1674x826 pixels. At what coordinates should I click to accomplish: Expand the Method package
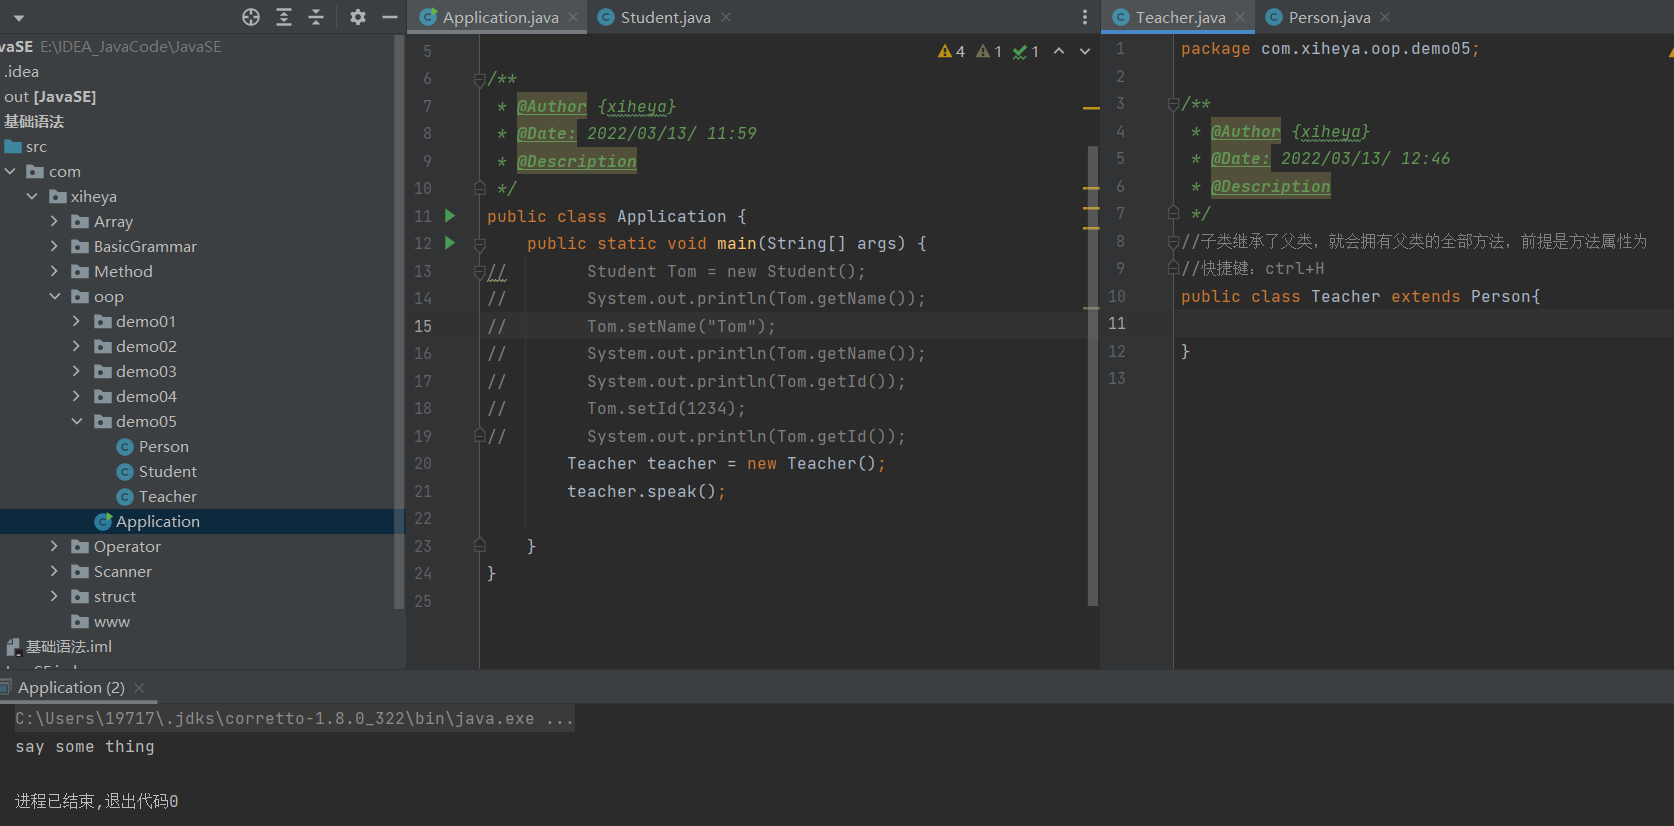54,271
